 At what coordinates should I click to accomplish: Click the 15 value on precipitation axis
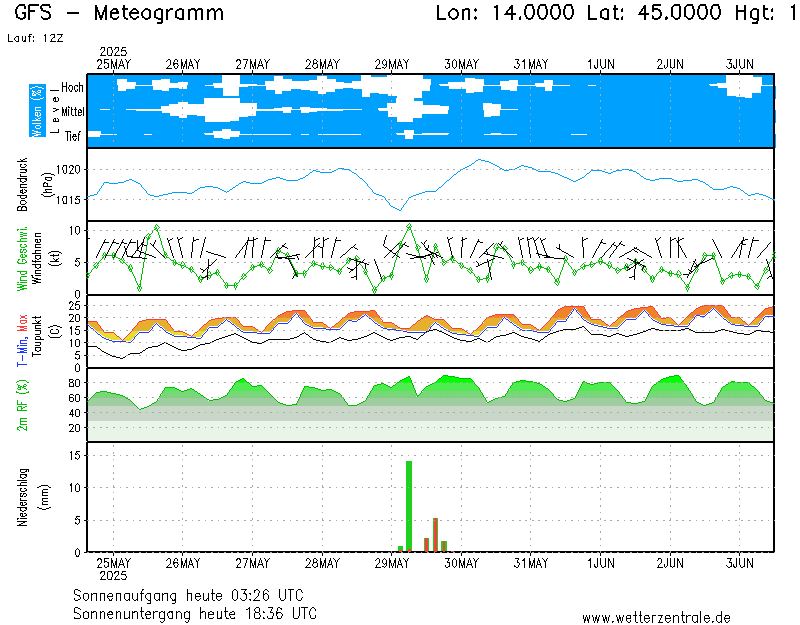[x=74, y=456]
